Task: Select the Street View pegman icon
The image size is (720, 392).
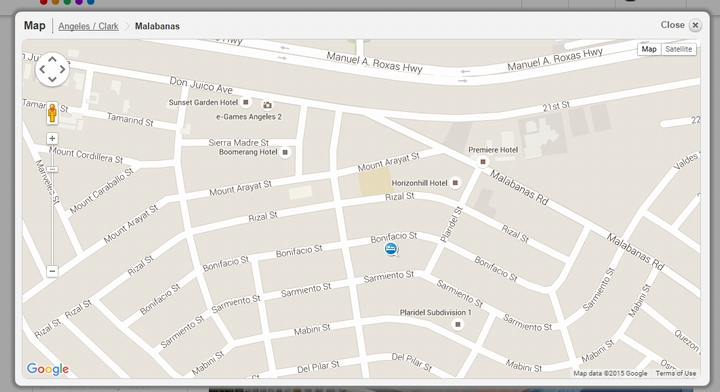Action: click(52, 113)
